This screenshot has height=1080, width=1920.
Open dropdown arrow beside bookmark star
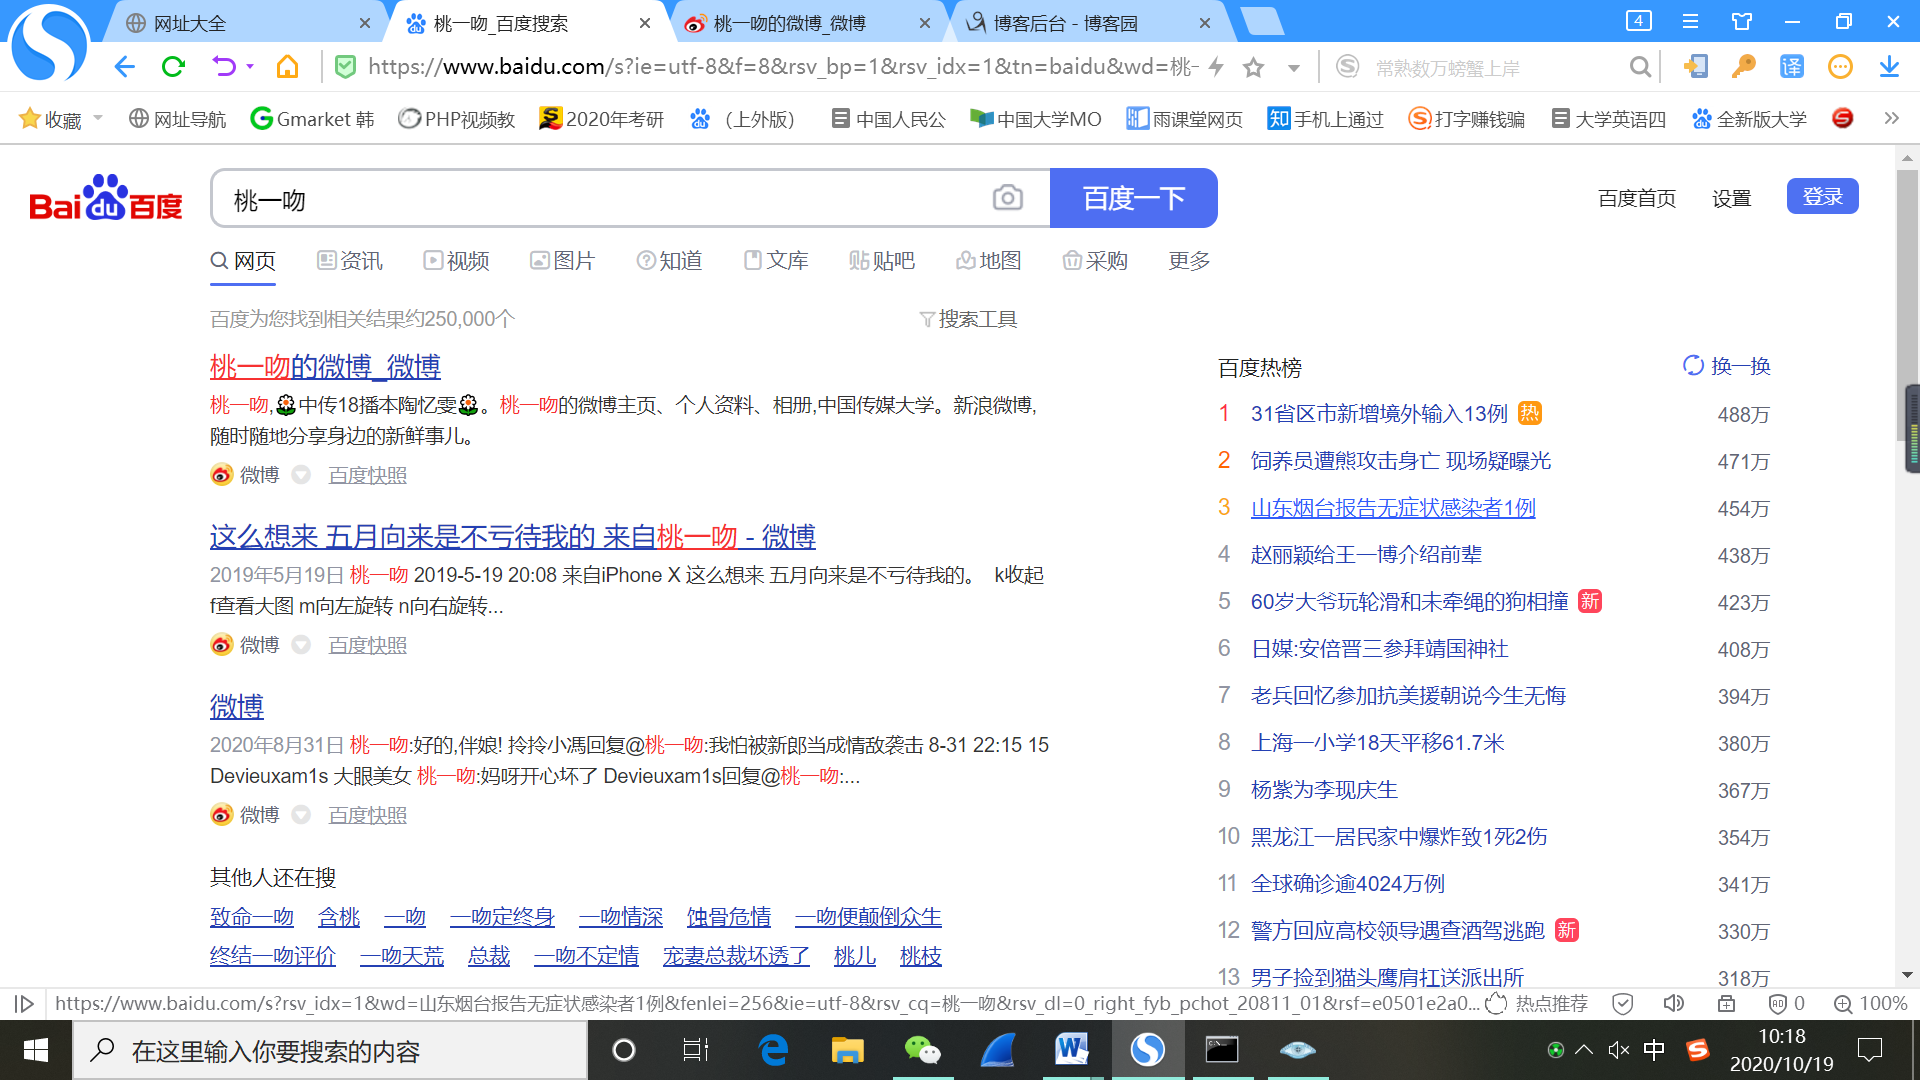click(1294, 68)
